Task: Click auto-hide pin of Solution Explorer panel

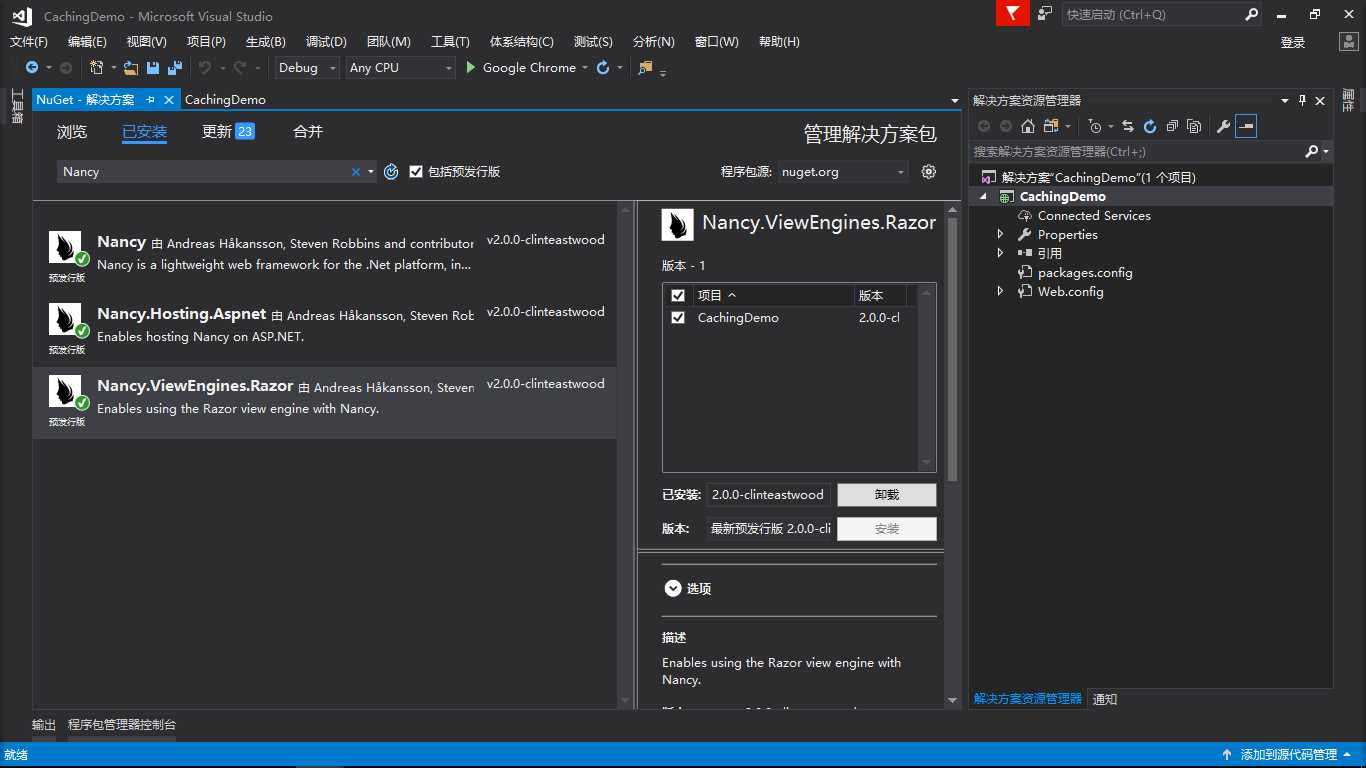Action: point(1302,100)
